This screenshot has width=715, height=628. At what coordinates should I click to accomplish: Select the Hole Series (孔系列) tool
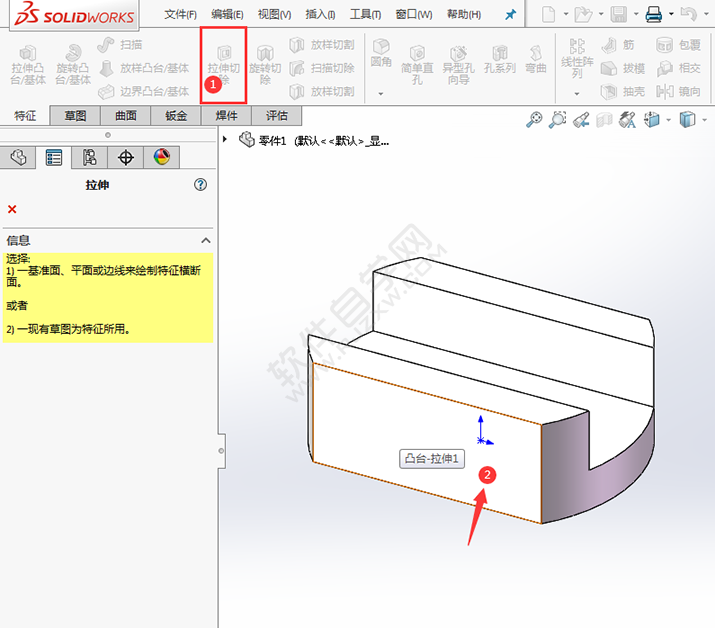500,59
